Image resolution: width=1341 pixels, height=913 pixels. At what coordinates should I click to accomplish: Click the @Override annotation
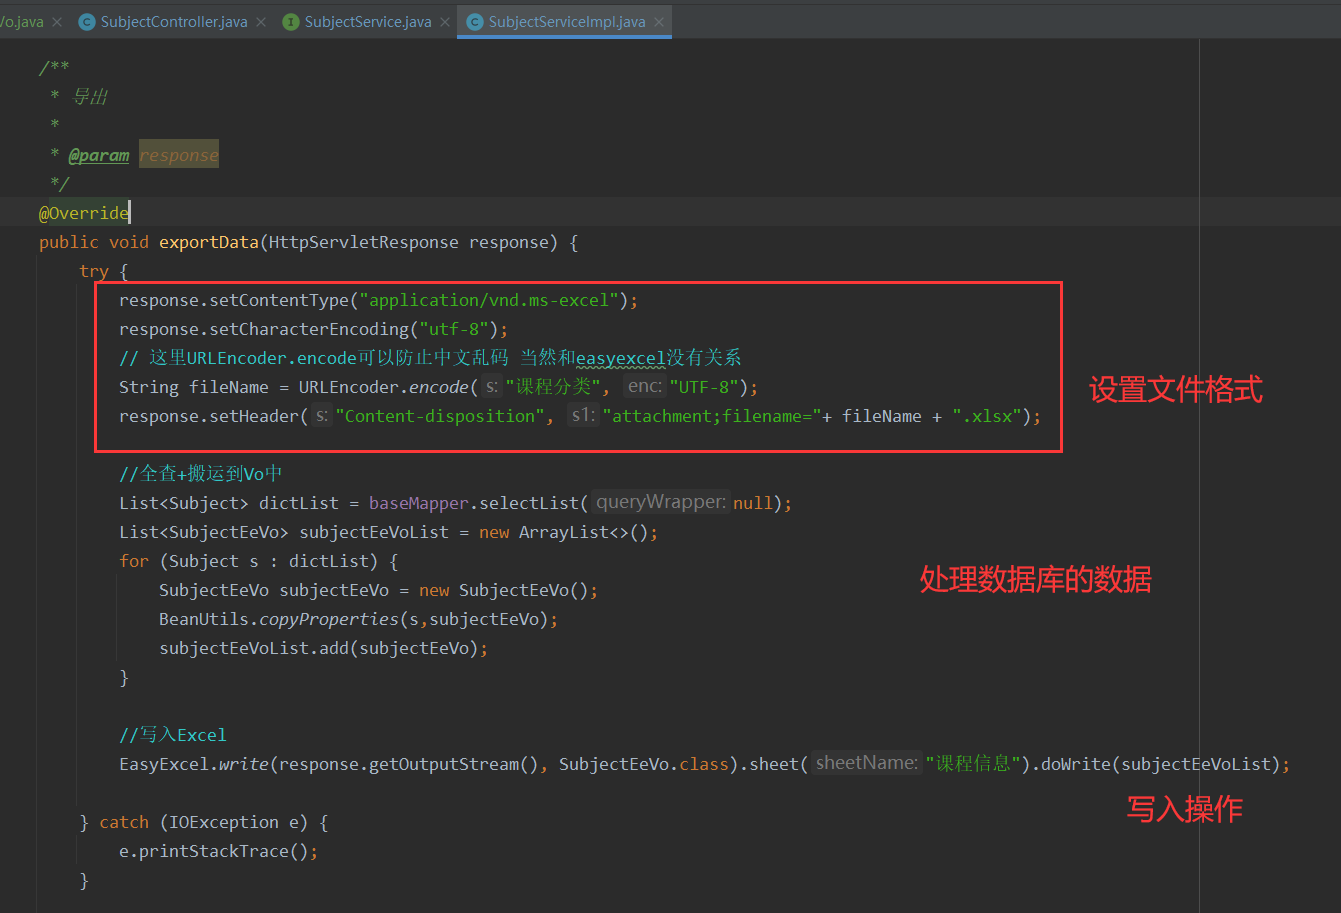tap(84, 213)
